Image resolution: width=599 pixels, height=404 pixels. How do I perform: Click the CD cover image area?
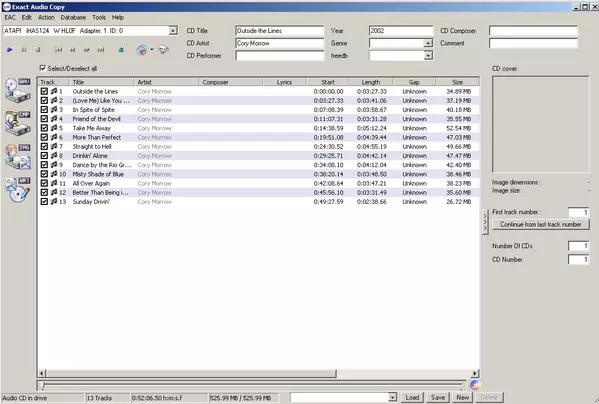tap(541, 124)
